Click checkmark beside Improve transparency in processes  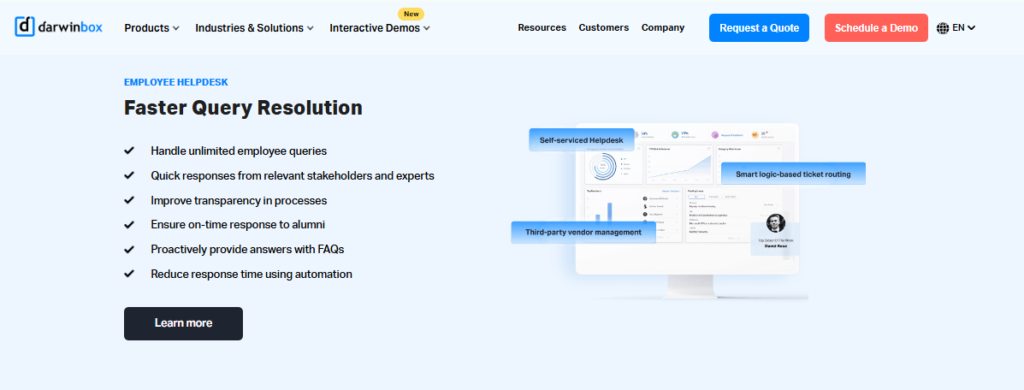click(129, 200)
